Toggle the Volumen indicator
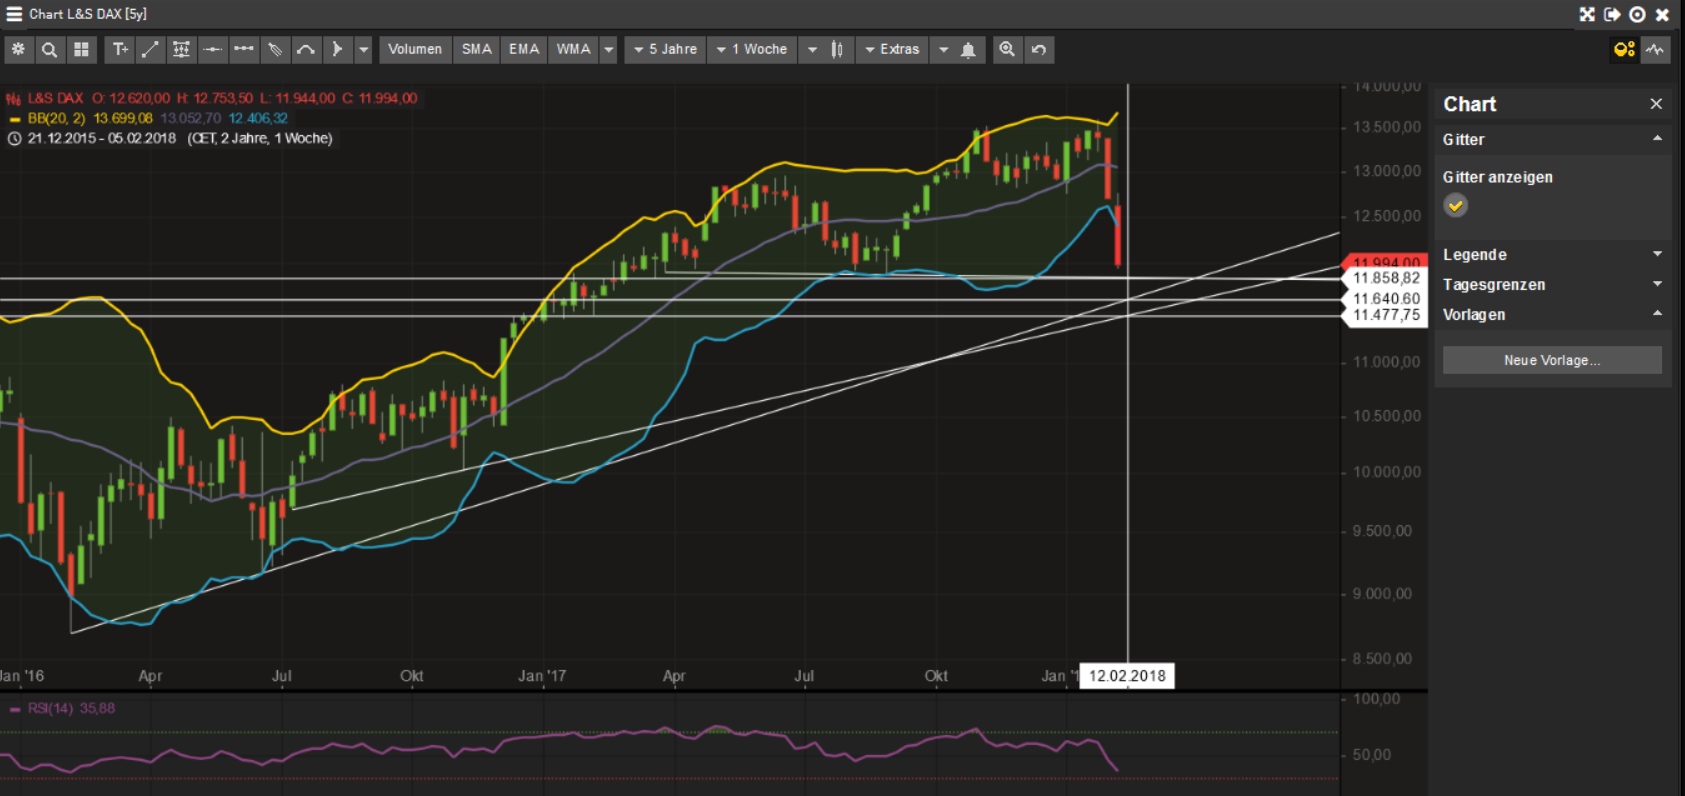The height and width of the screenshot is (796, 1685). (415, 49)
